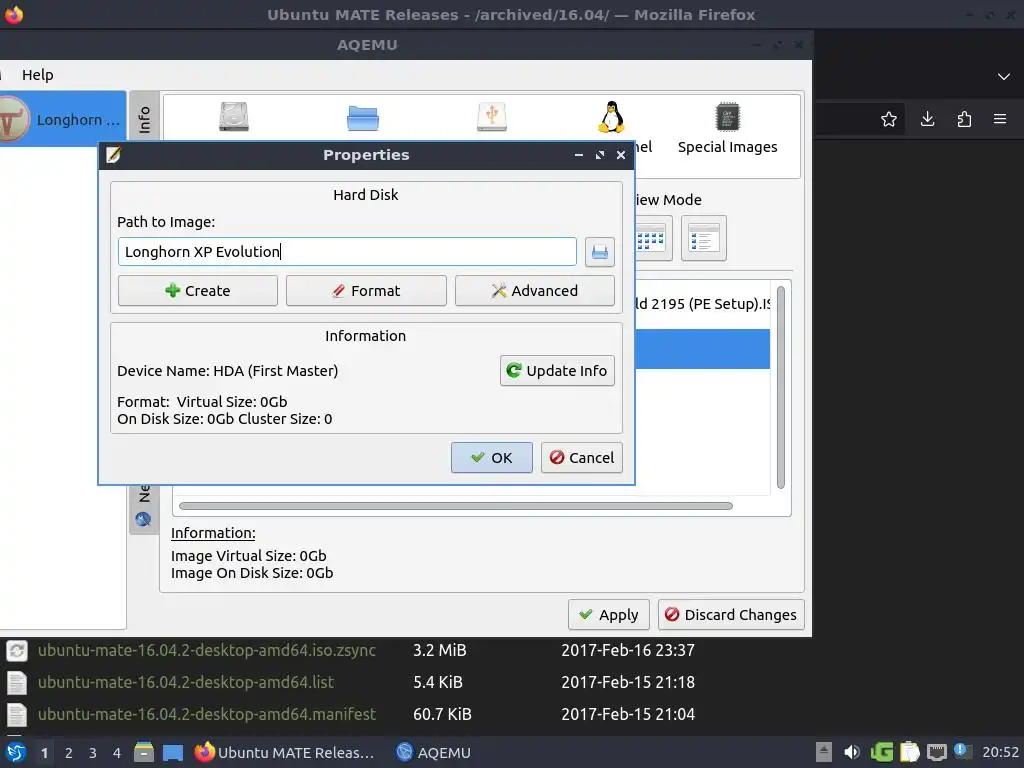Switch to workspace 2
The image size is (1024, 768).
pos(69,753)
